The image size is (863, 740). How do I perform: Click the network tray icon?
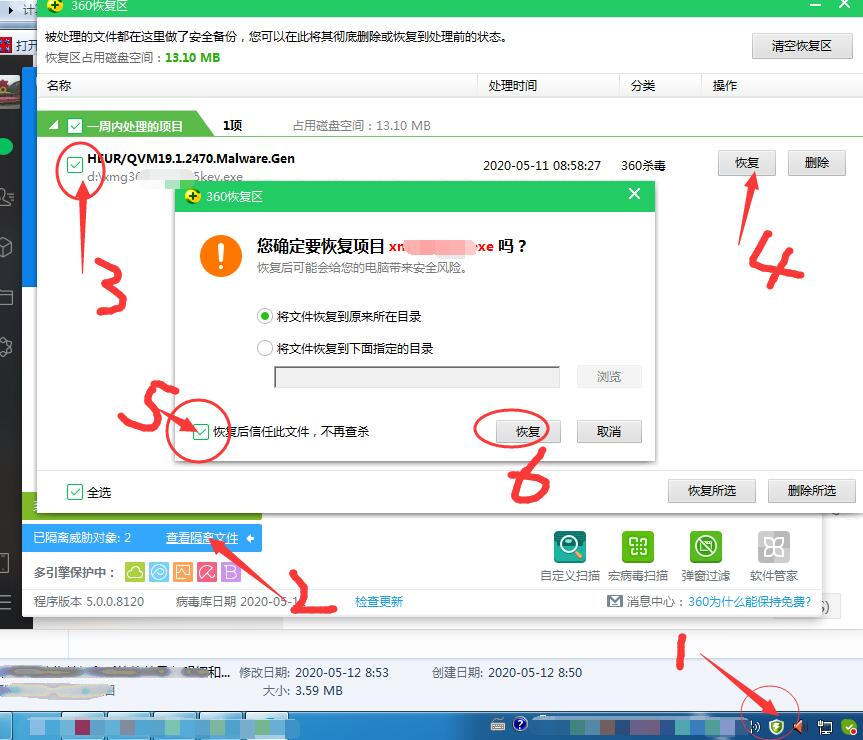(824, 727)
